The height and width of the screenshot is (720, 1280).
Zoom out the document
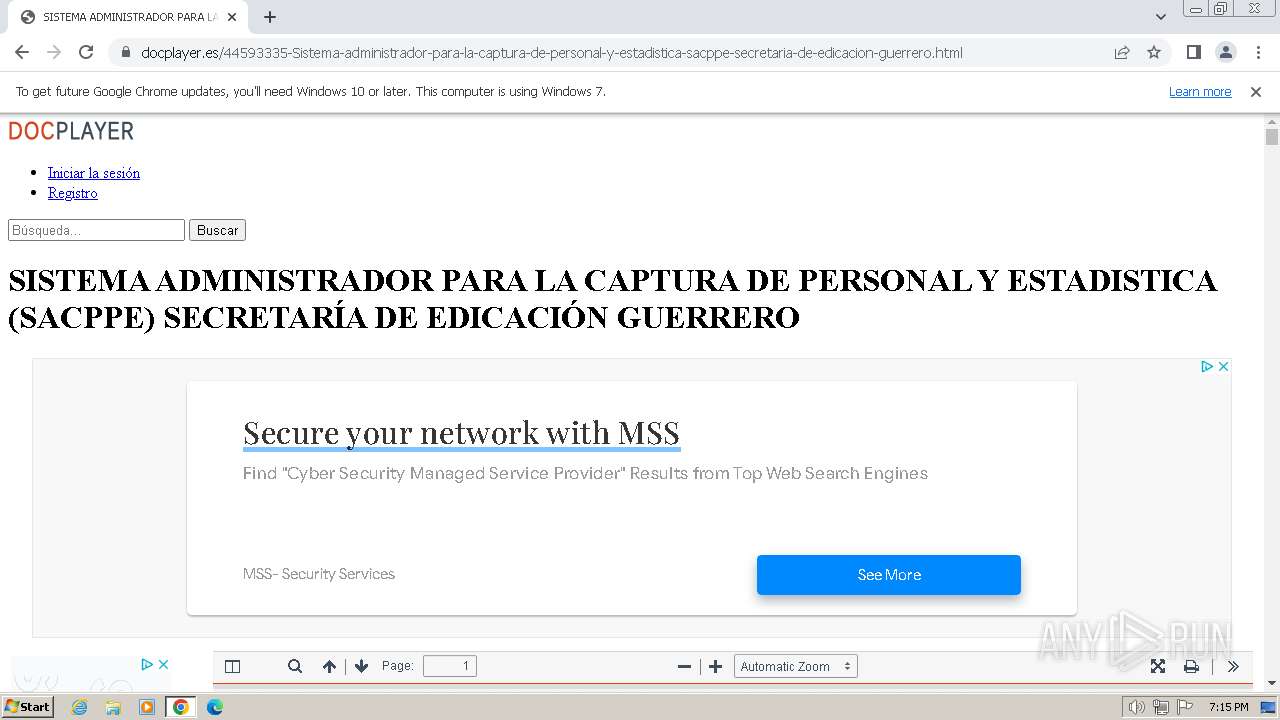tap(684, 667)
